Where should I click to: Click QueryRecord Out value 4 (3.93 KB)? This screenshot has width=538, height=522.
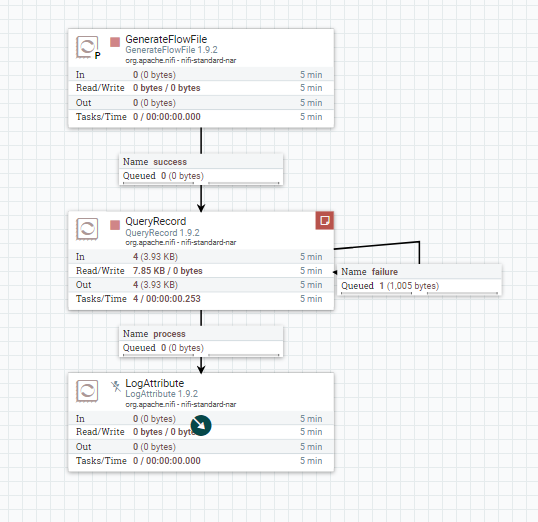155,285
